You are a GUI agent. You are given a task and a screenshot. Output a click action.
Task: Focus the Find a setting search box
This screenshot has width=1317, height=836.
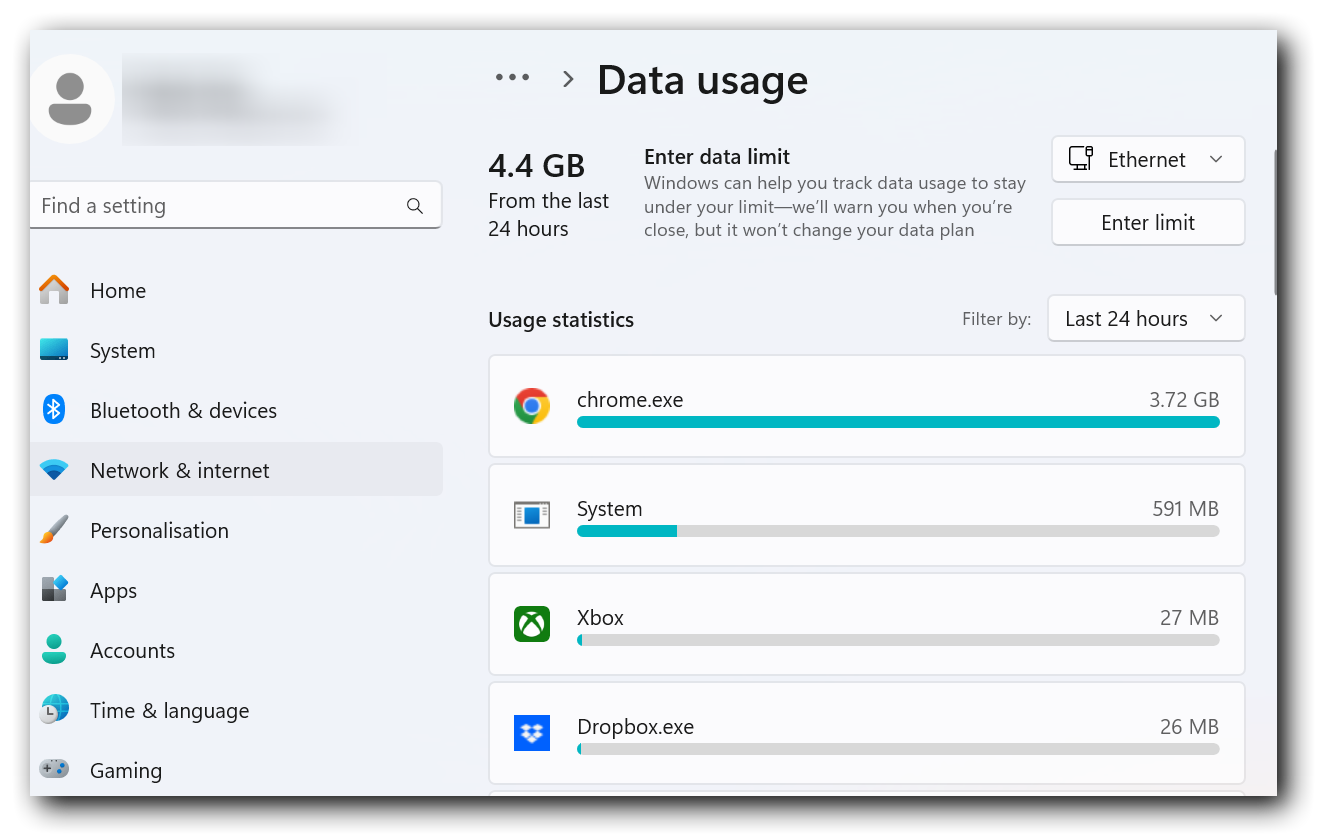215,206
